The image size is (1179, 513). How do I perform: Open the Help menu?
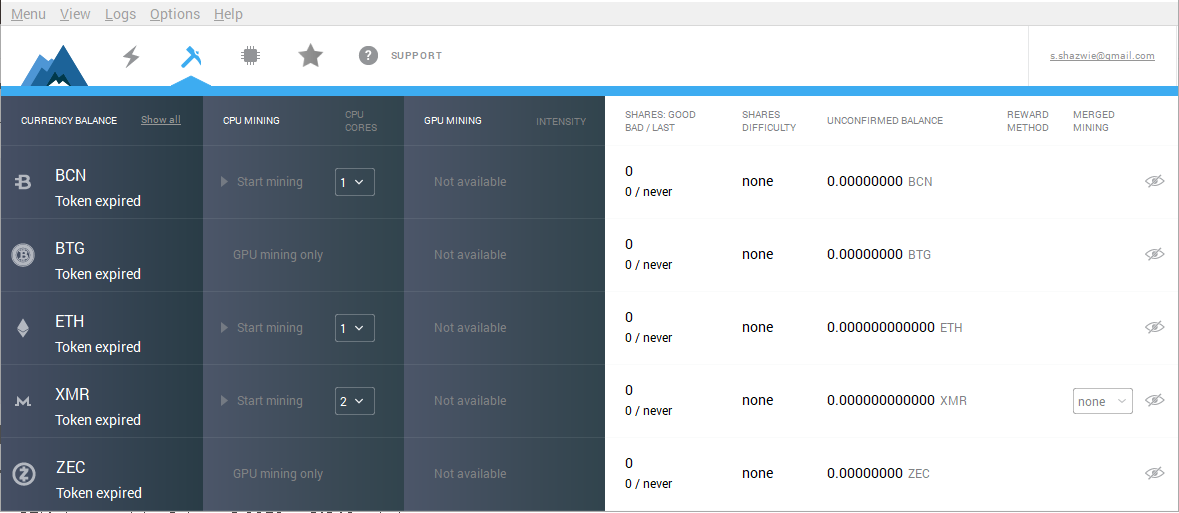229,14
